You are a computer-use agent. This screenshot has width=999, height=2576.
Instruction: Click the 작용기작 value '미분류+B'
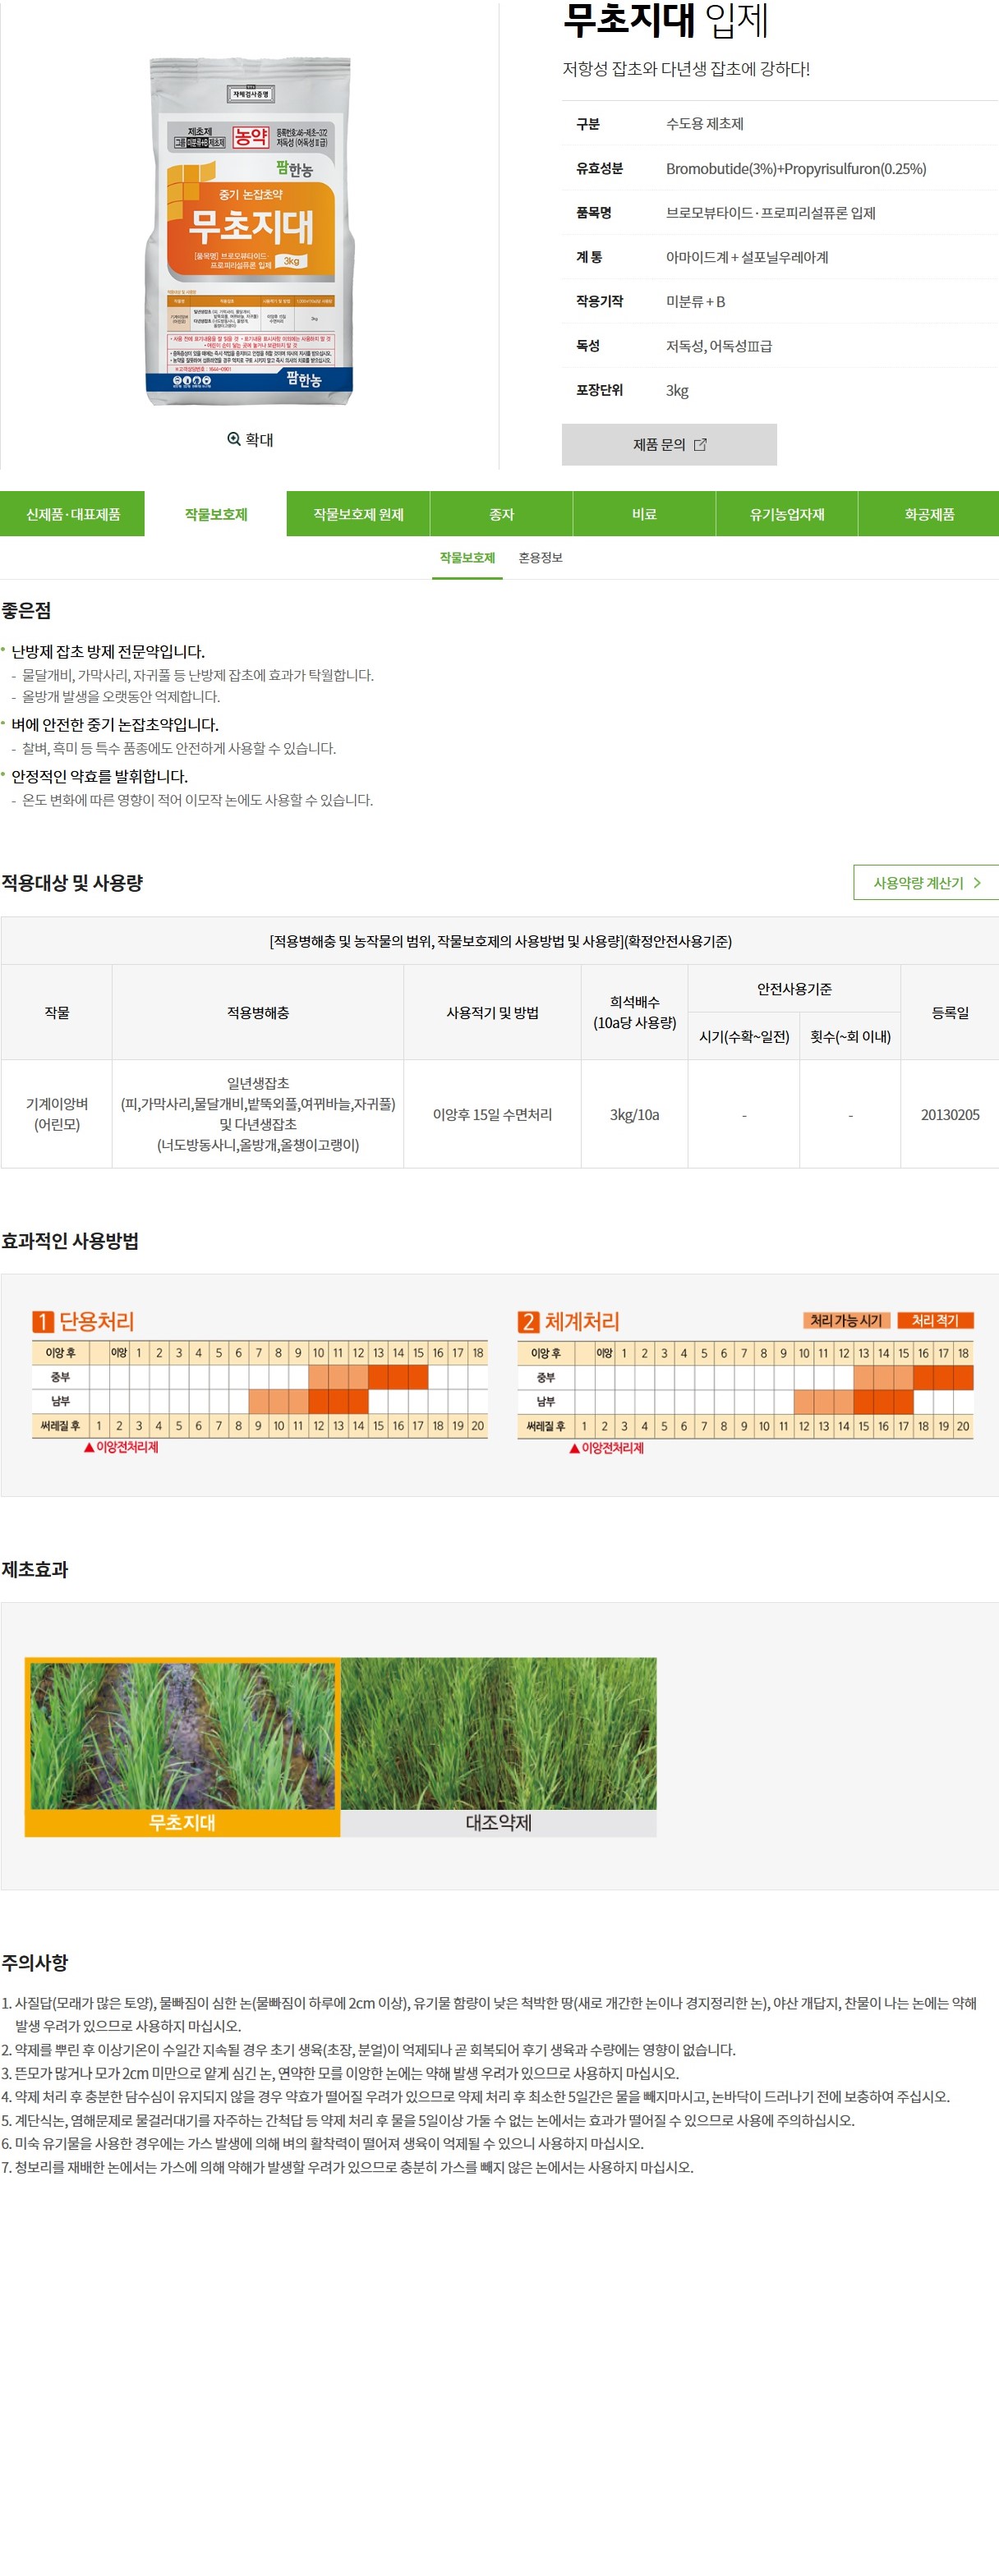click(x=696, y=302)
